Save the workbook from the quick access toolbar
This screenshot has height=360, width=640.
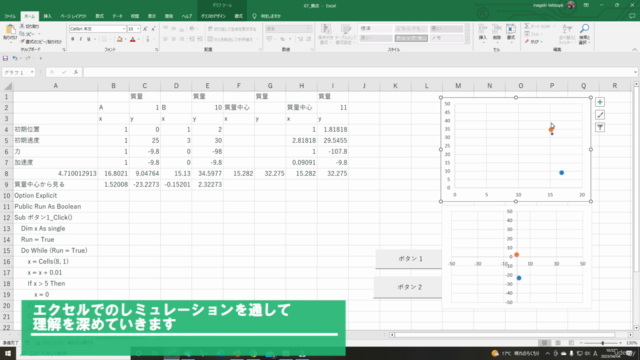coord(5,58)
